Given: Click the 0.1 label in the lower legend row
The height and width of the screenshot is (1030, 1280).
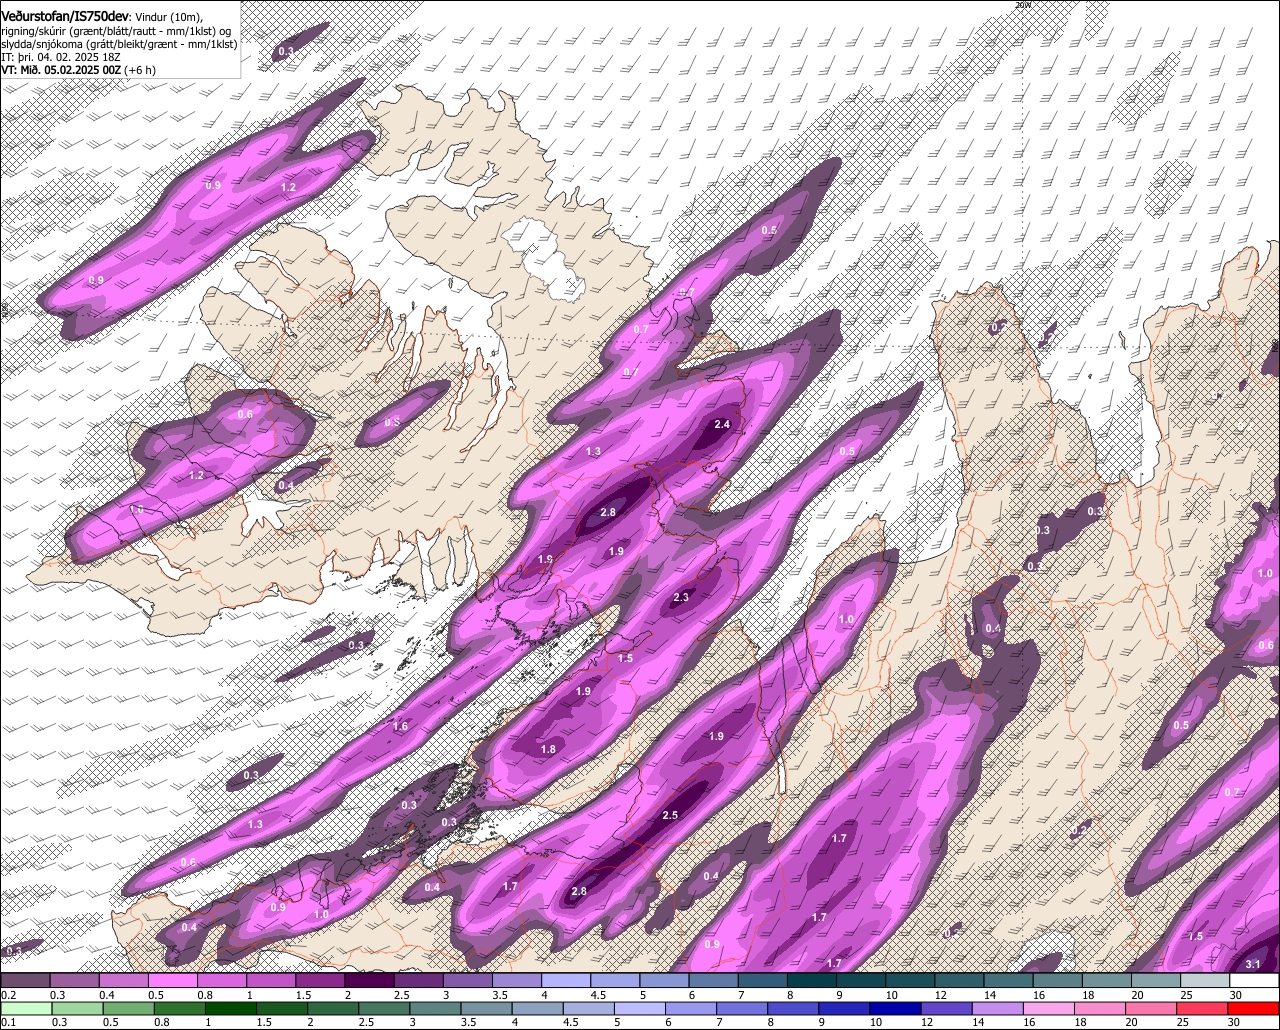Looking at the screenshot, I should (8, 1022).
